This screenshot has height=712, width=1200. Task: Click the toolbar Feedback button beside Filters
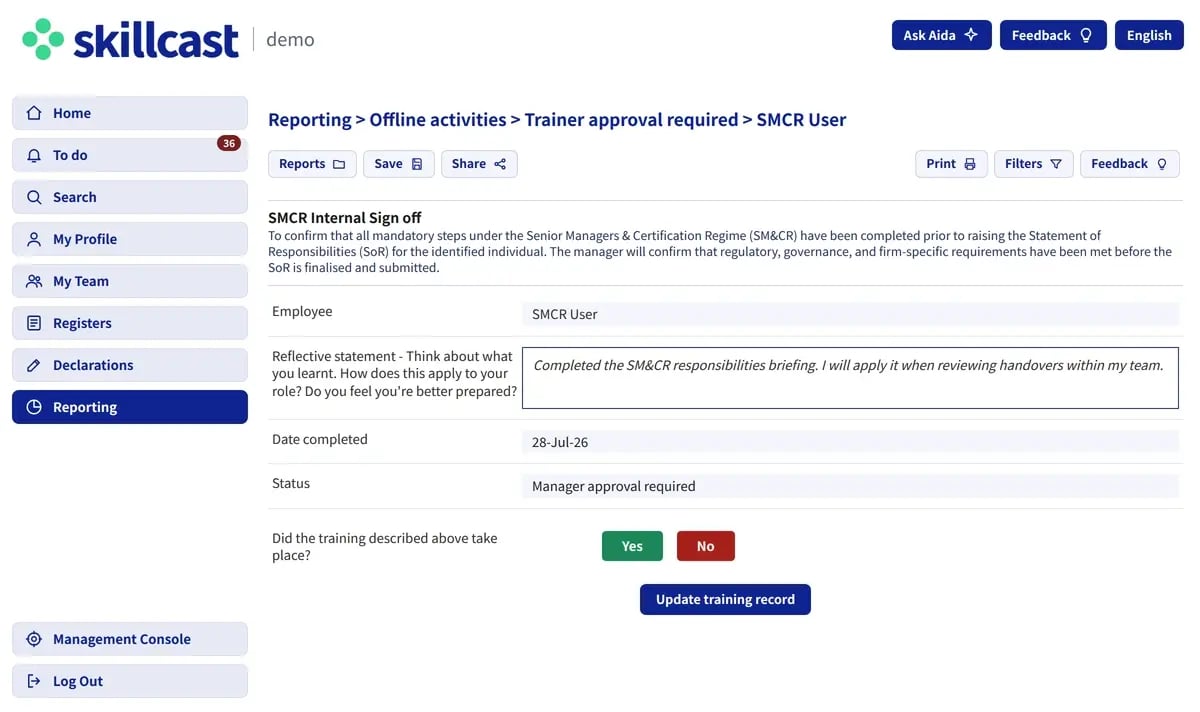1130,164
